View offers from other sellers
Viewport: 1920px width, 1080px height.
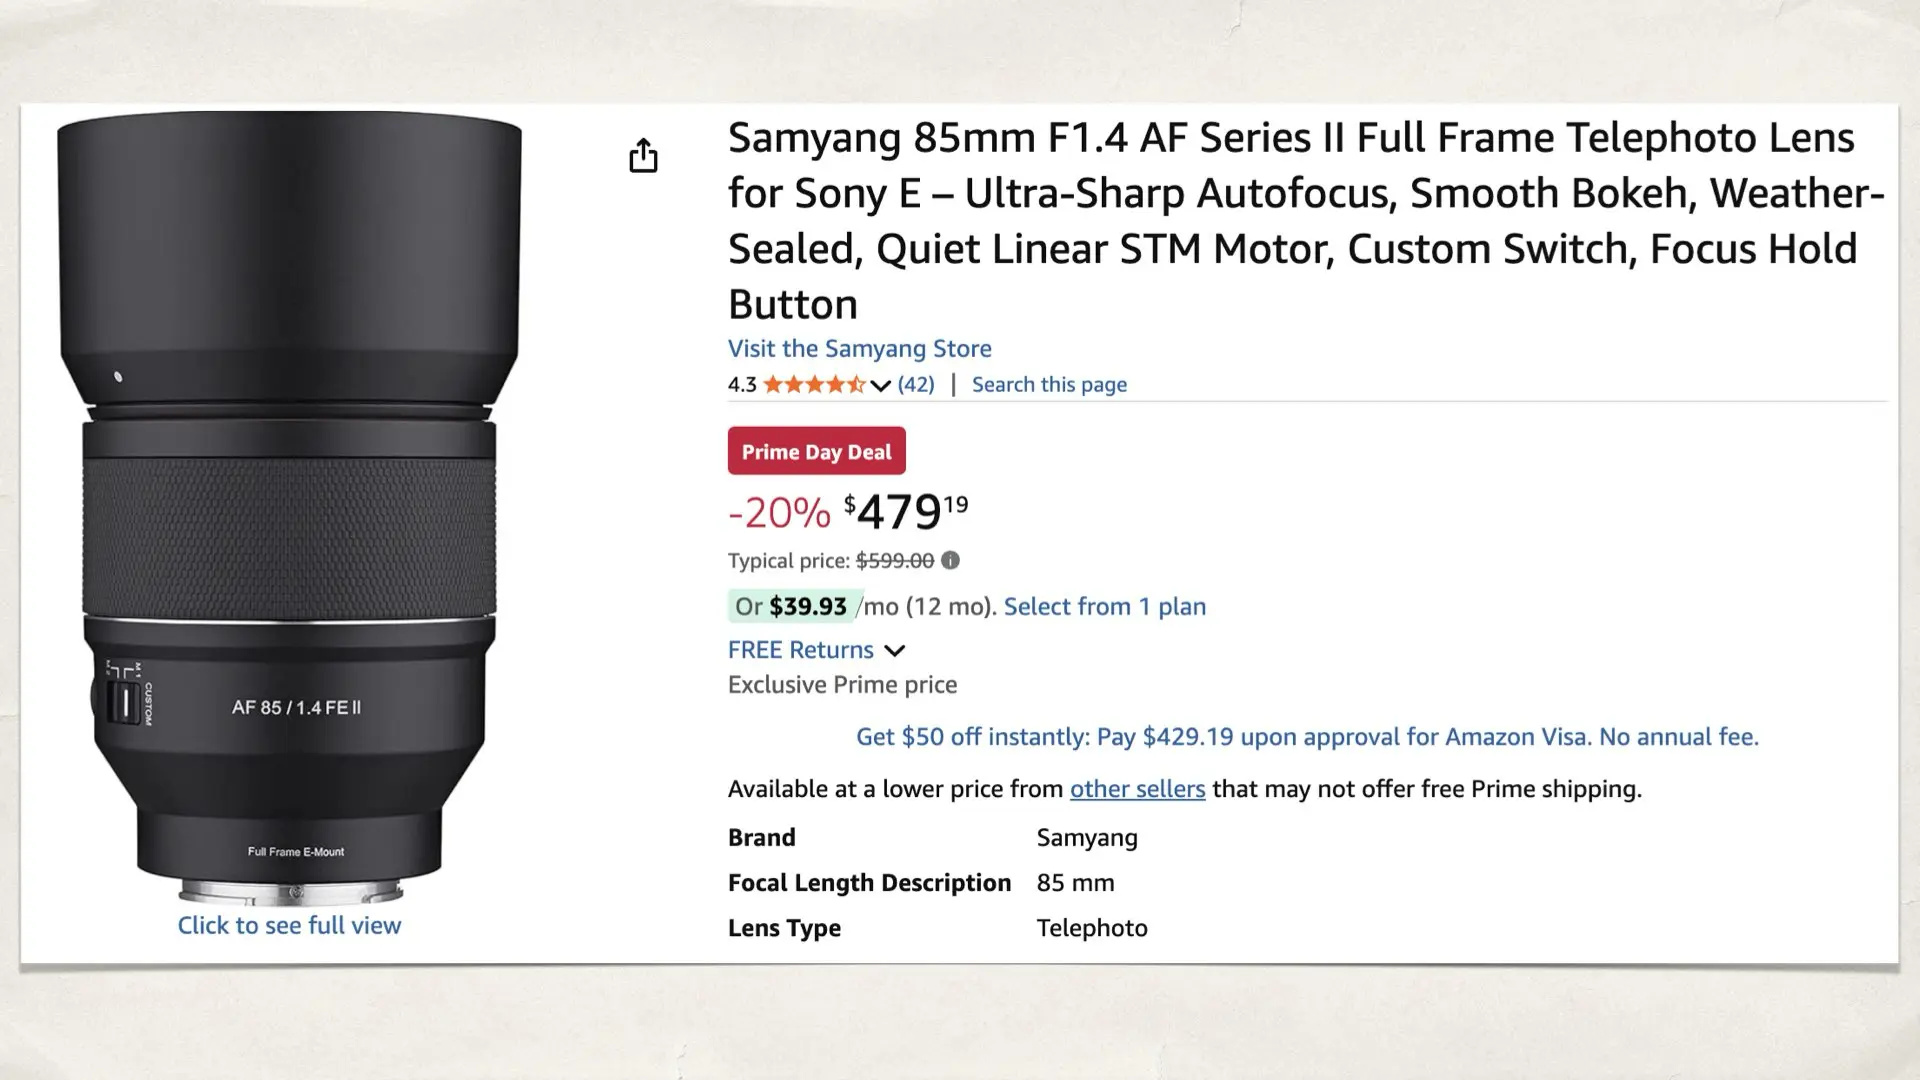[x=1137, y=789]
